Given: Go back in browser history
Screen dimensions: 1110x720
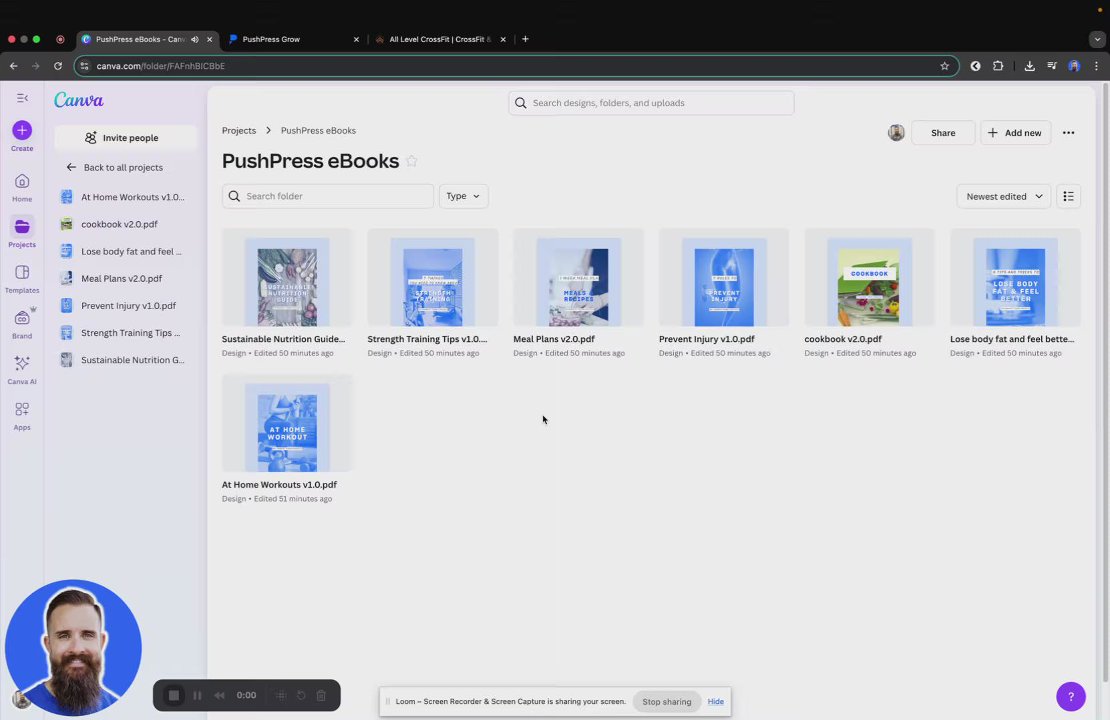Looking at the screenshot, I should 13,66.
